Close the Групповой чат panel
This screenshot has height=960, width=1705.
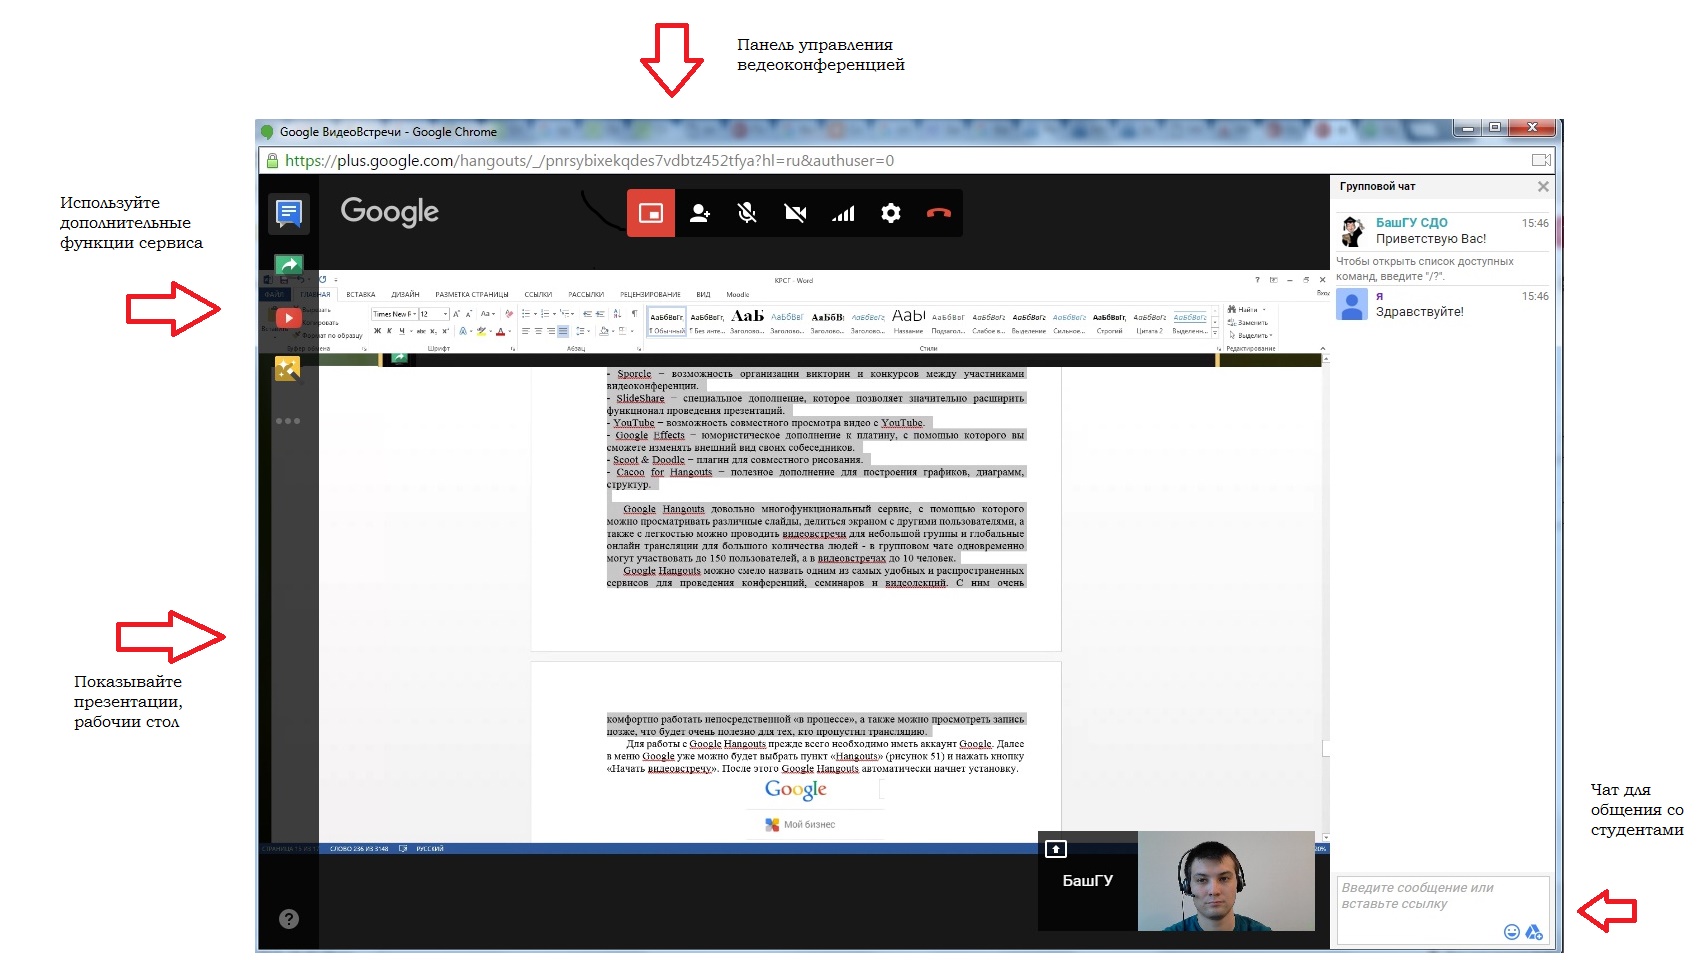pos(1543,187)
